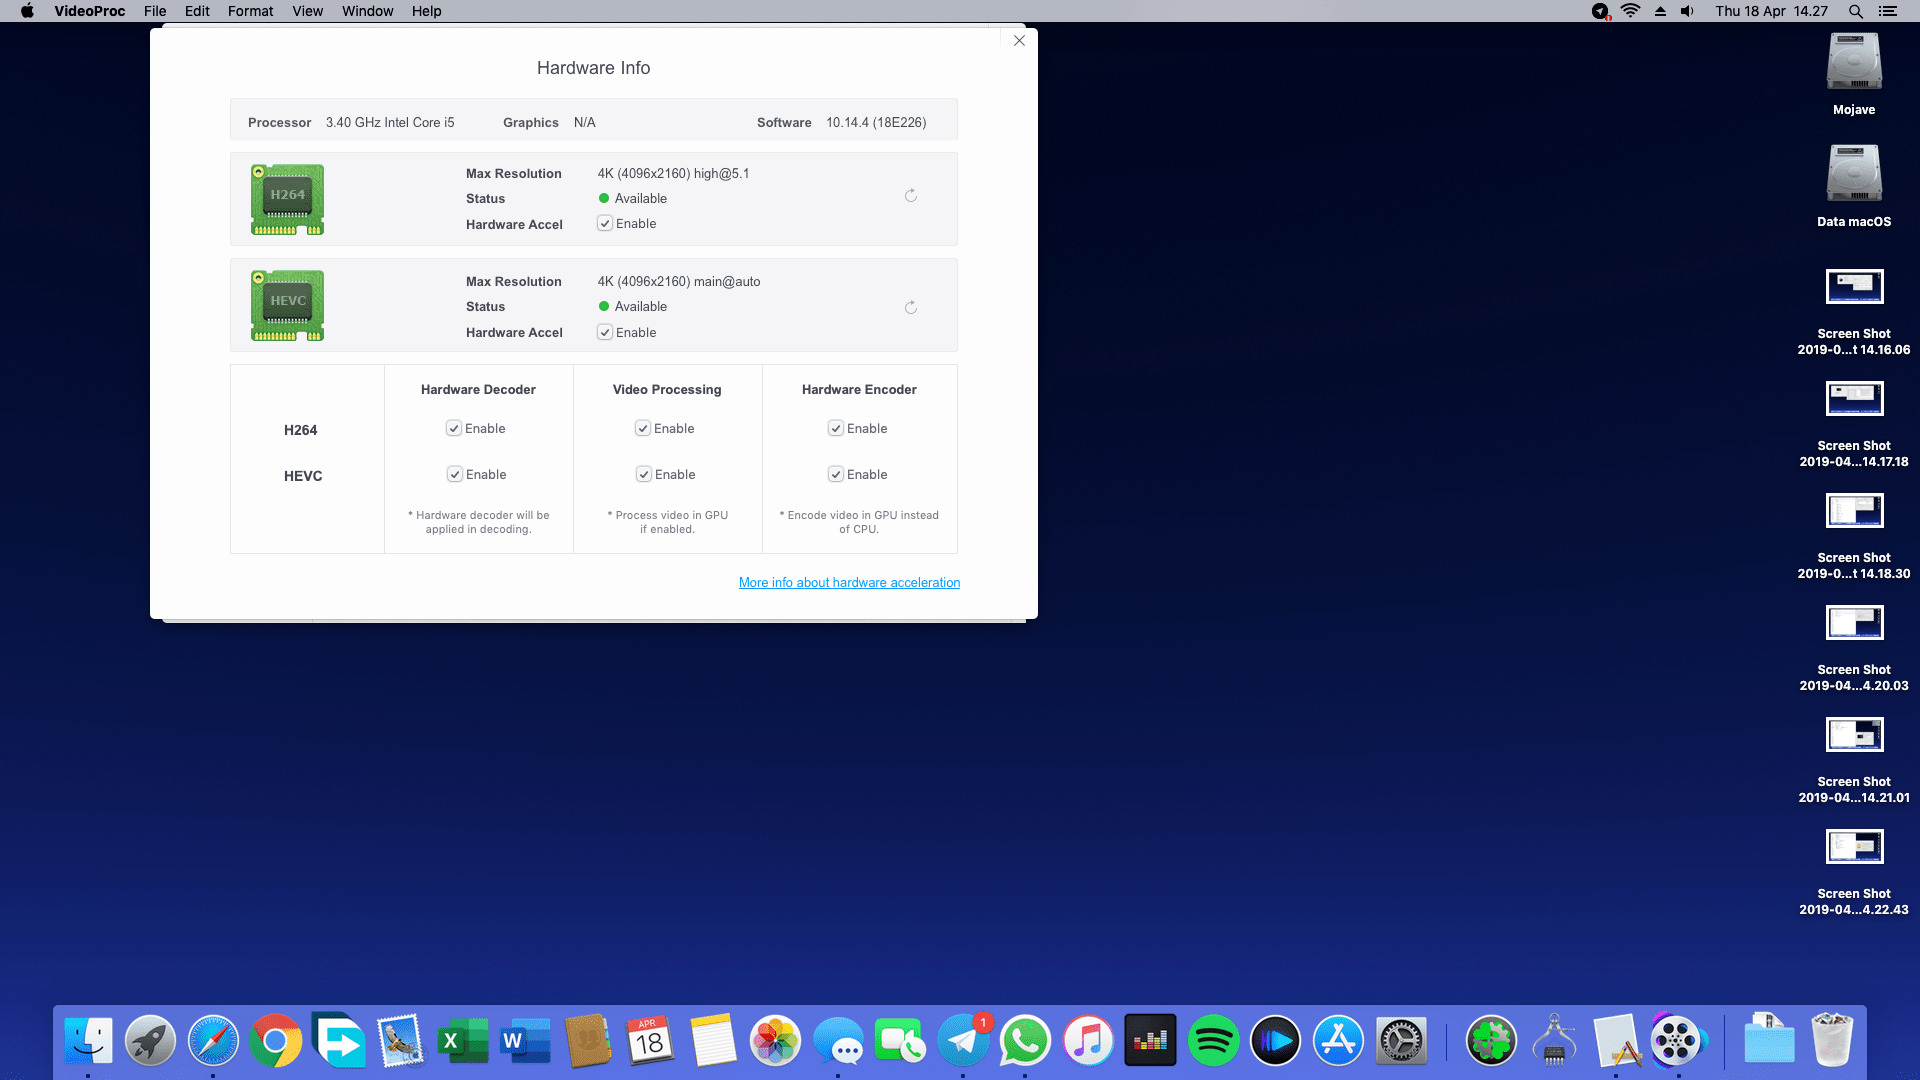Open the Format menu
The height and width of the screenshot is (1080, 1920).
pyautogui.click(x=250, y=11)
